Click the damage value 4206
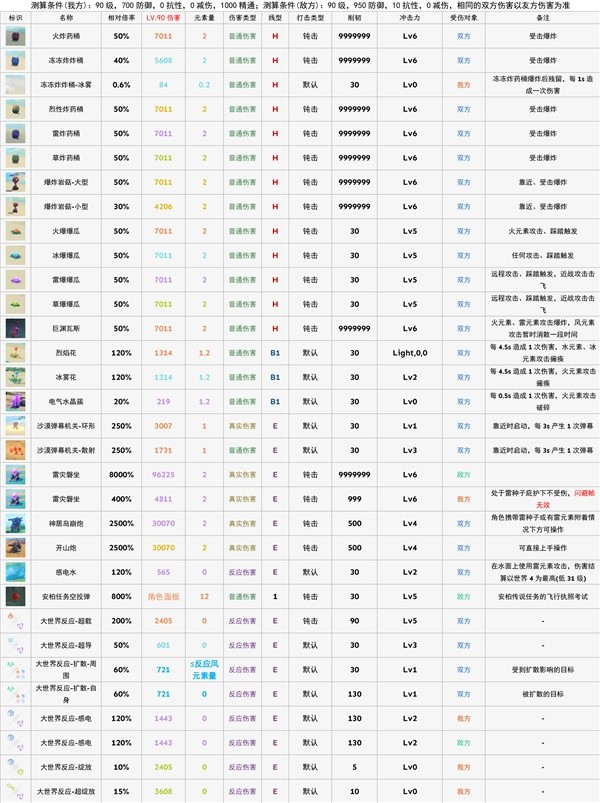Viewport: 600px width, 803px height. tap(163, 207)
